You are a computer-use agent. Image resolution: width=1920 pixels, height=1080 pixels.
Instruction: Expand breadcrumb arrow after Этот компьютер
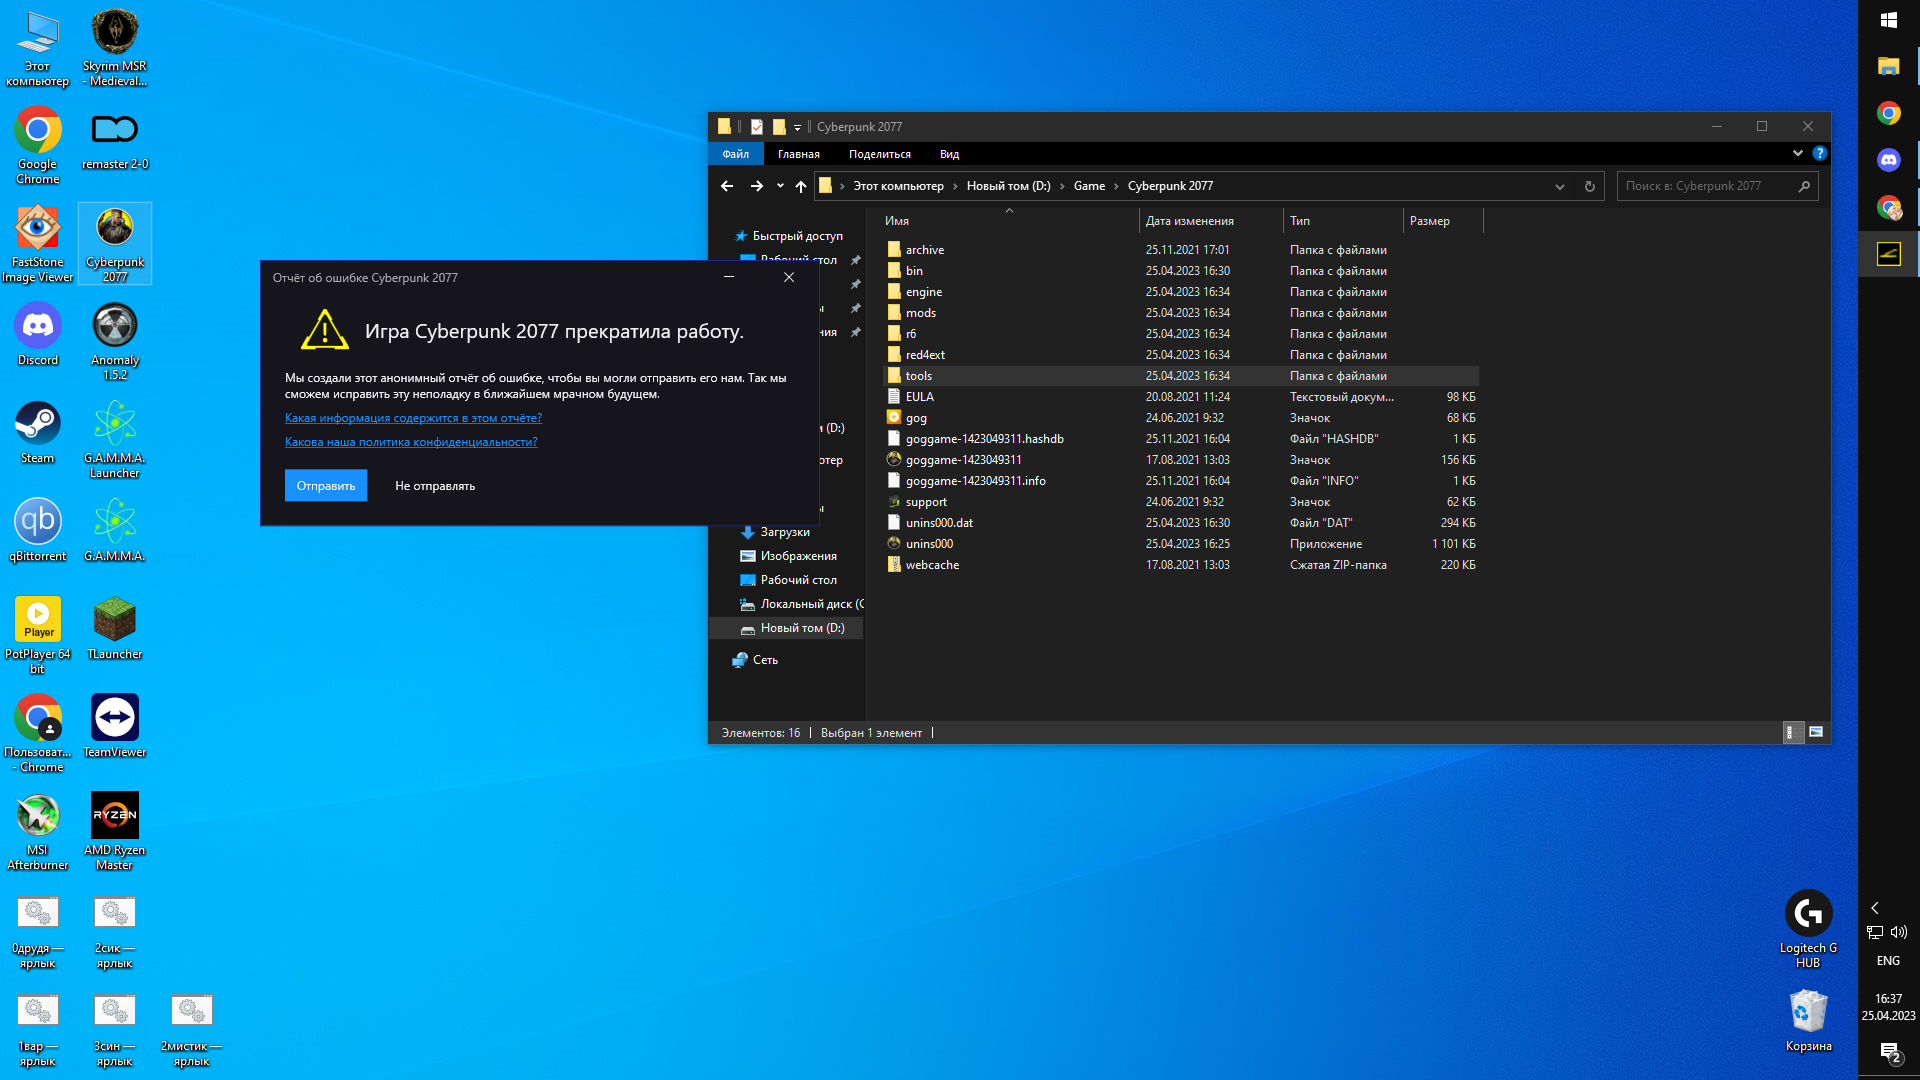(x=955, y=186)
